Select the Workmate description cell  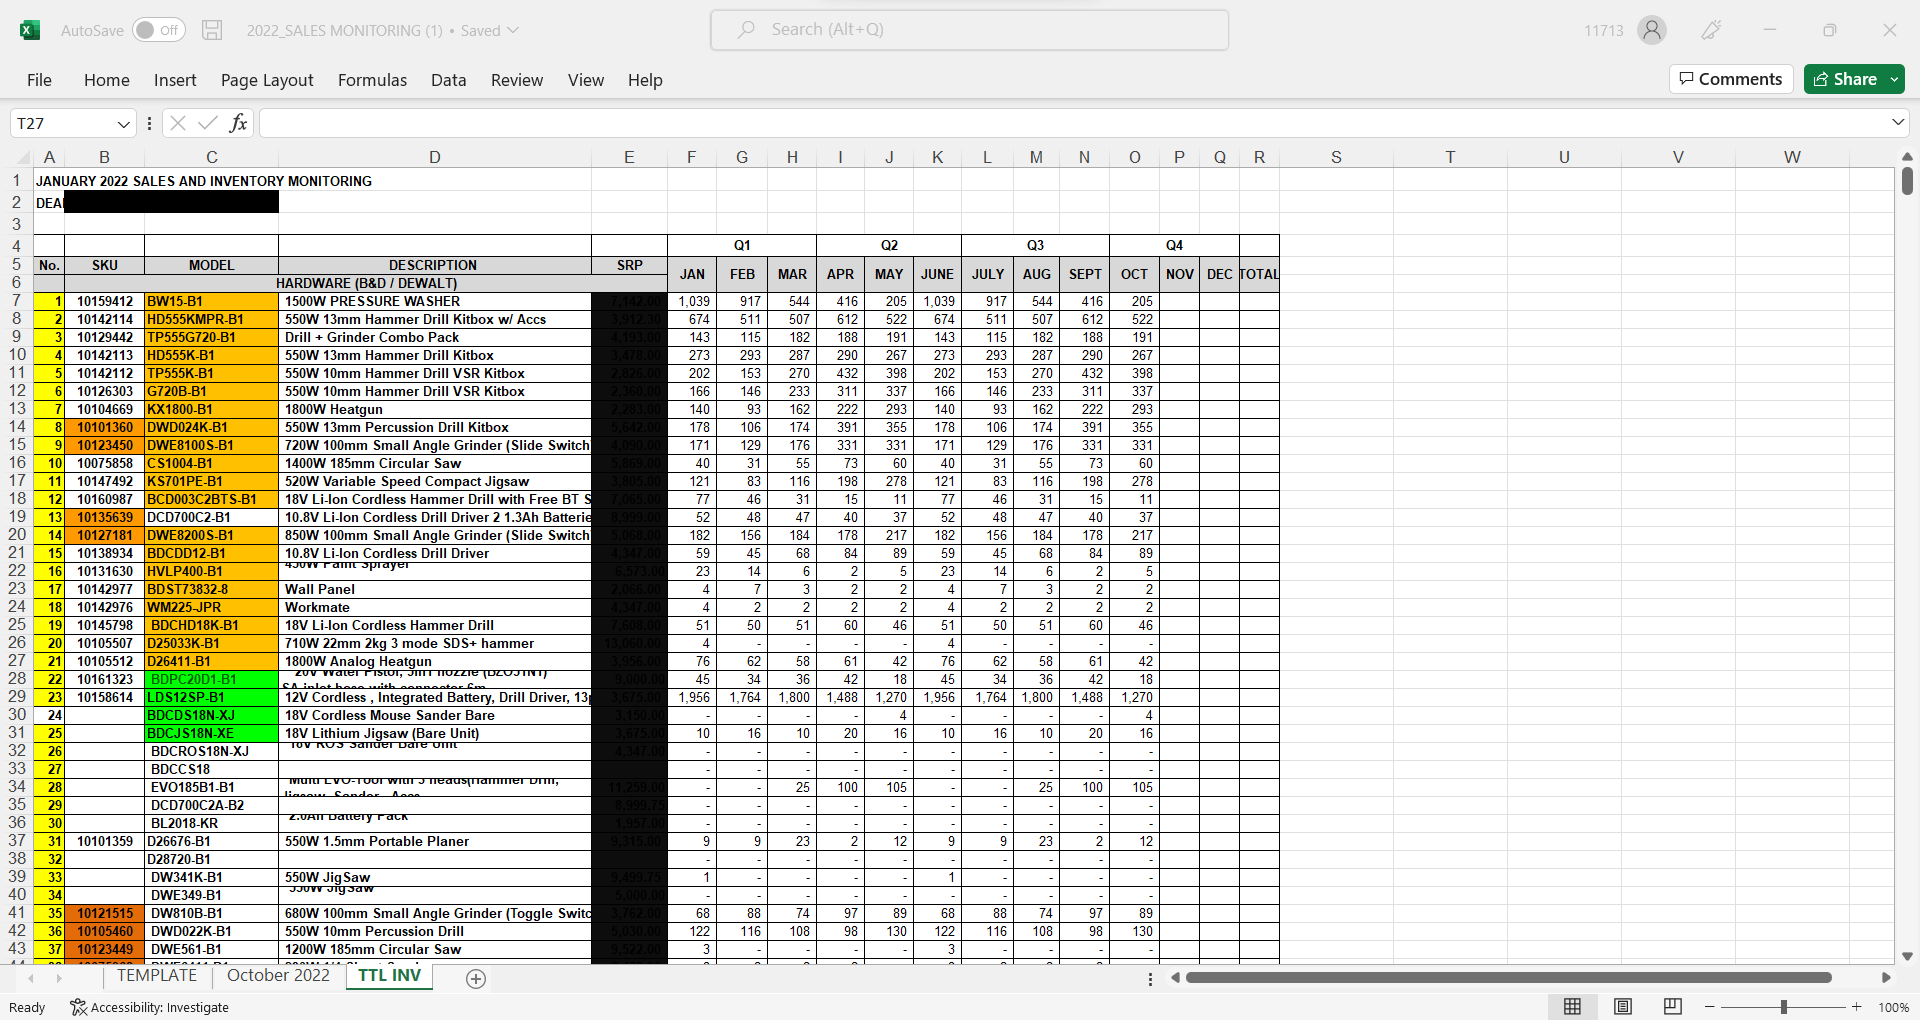pos(434,607)
